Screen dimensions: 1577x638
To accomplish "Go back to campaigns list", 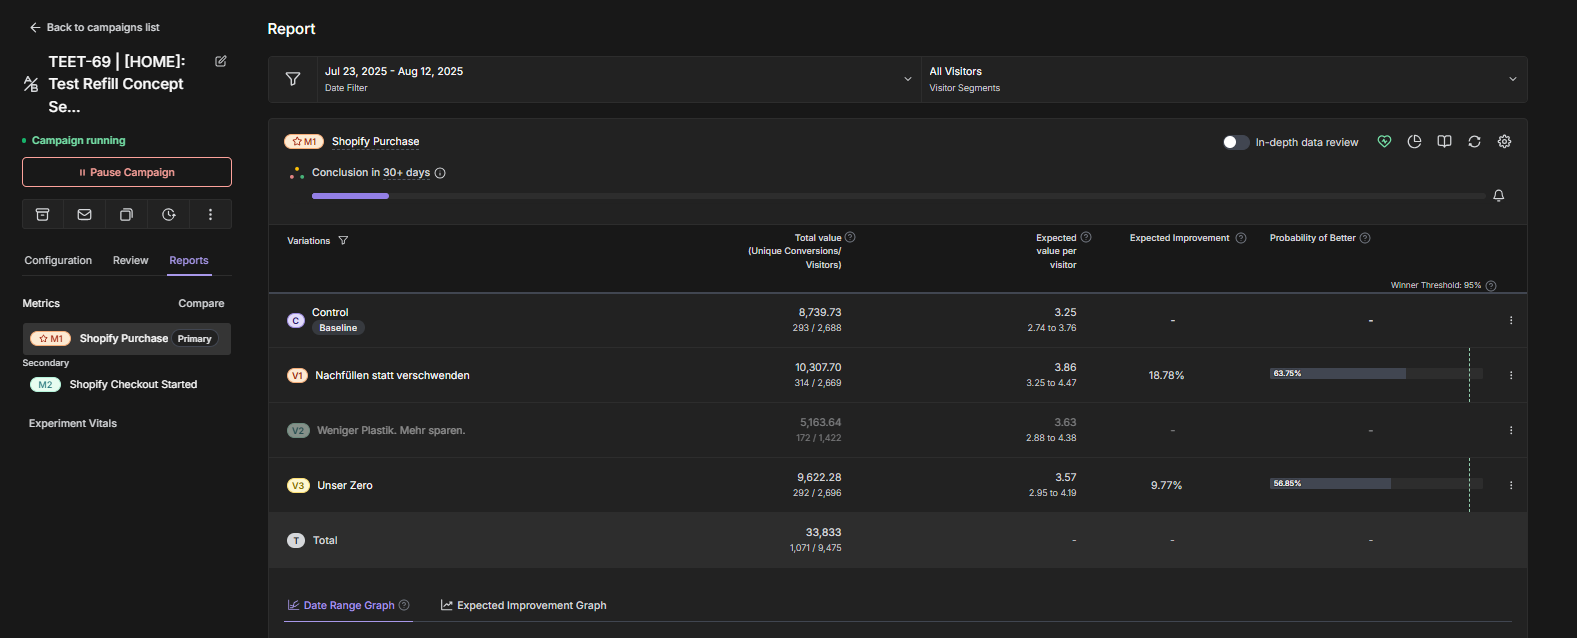I will pyautogui.click(x=94, y=27).
